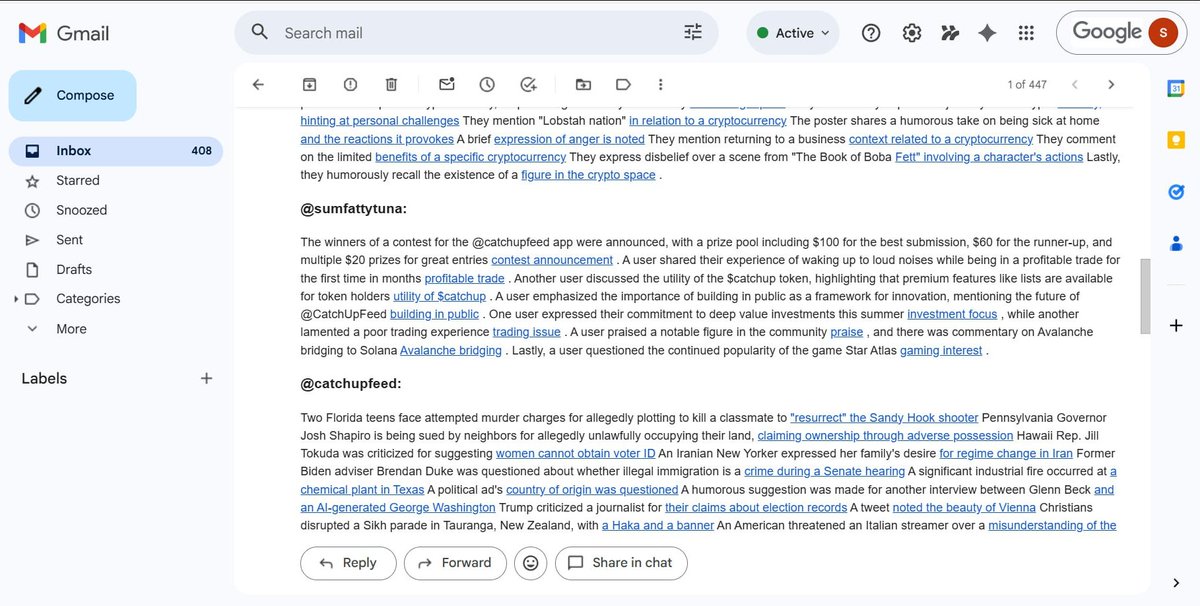This screenshot has height=606, width=1200.
Task: Show older email arrow
Action: click(1111, 84)
